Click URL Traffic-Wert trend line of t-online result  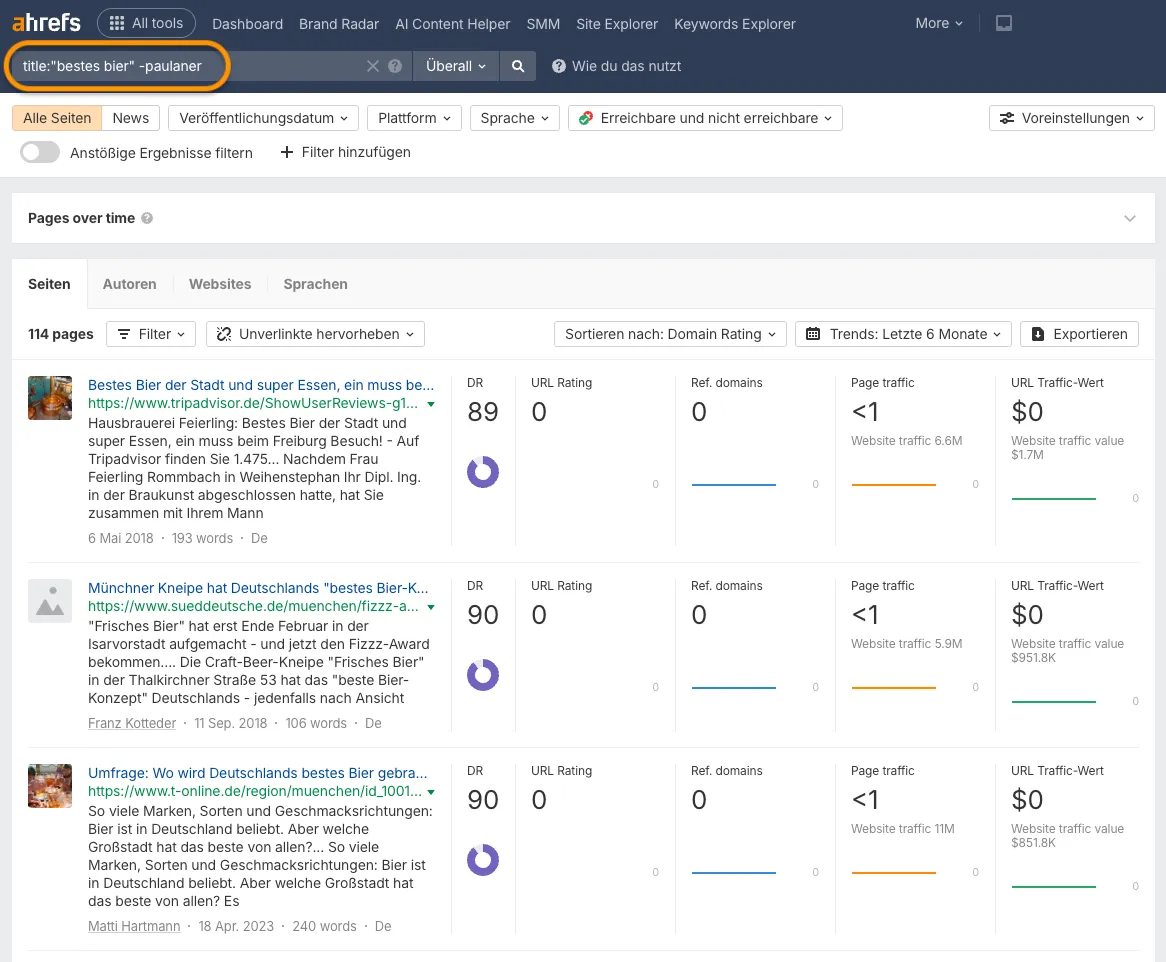click(x=1053, y=886)
